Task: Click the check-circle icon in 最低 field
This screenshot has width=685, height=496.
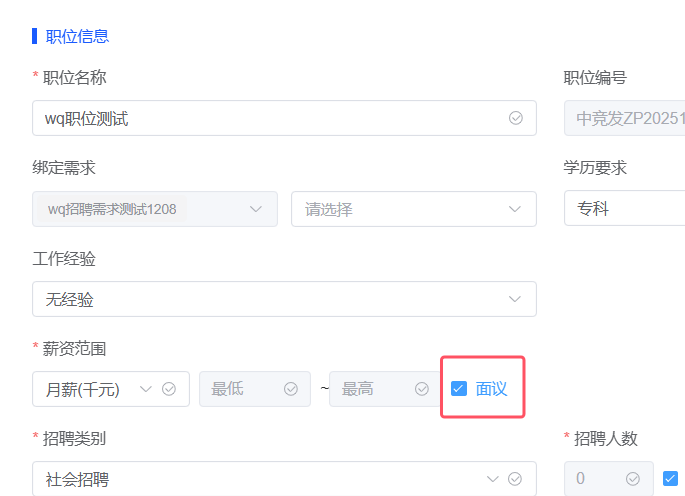Action: coord(291,389)
